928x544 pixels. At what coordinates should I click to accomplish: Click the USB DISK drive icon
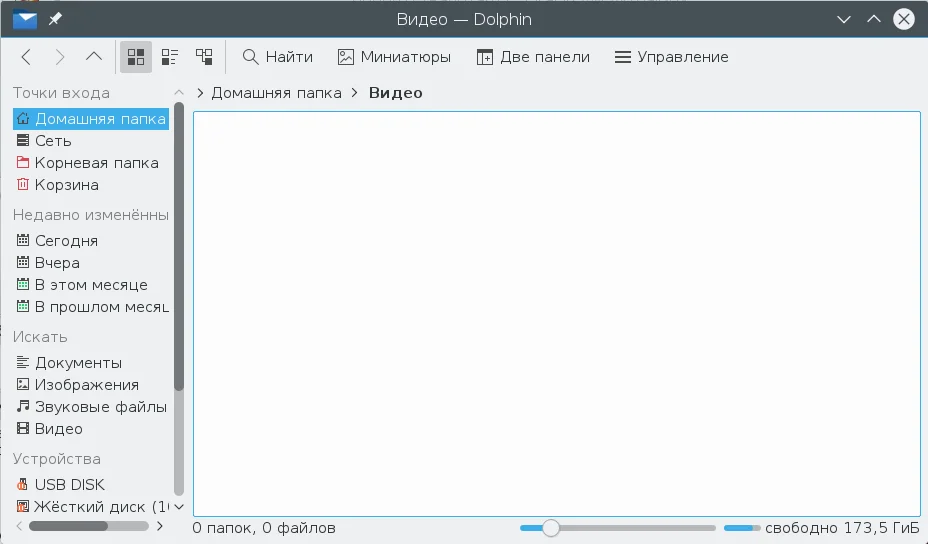(22, 484)
